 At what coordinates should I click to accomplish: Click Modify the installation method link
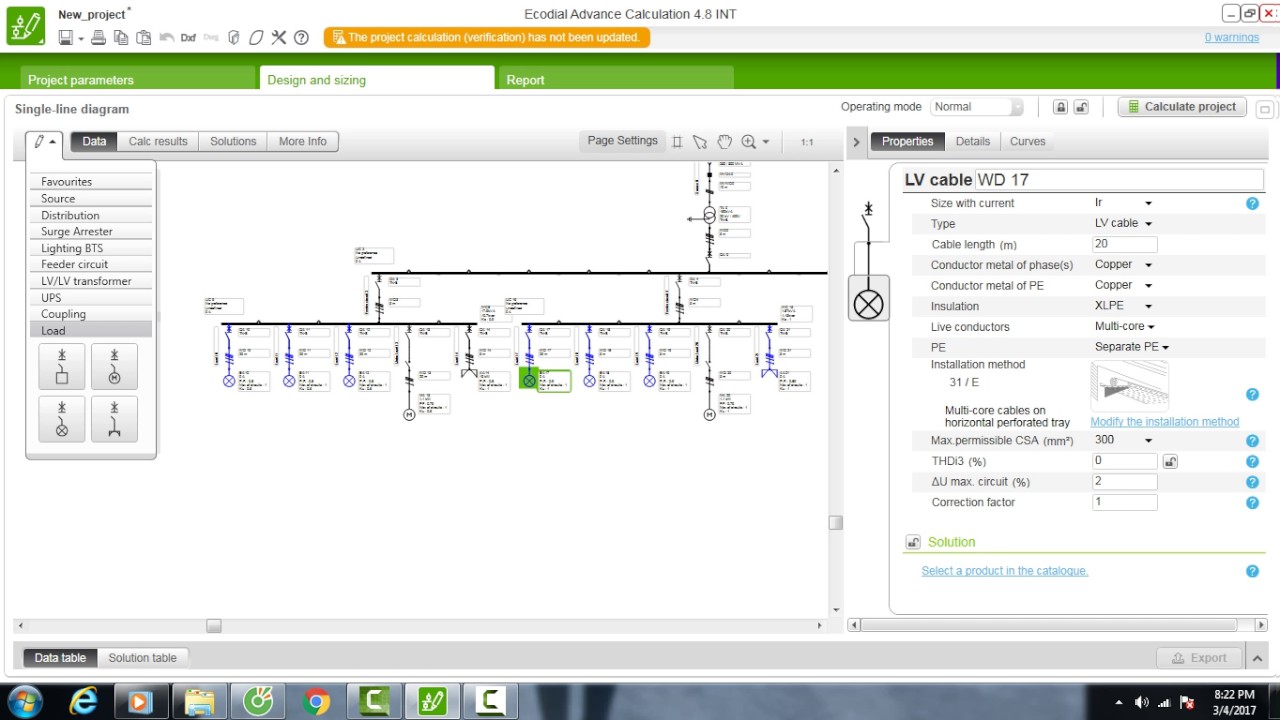point(1165,422)
